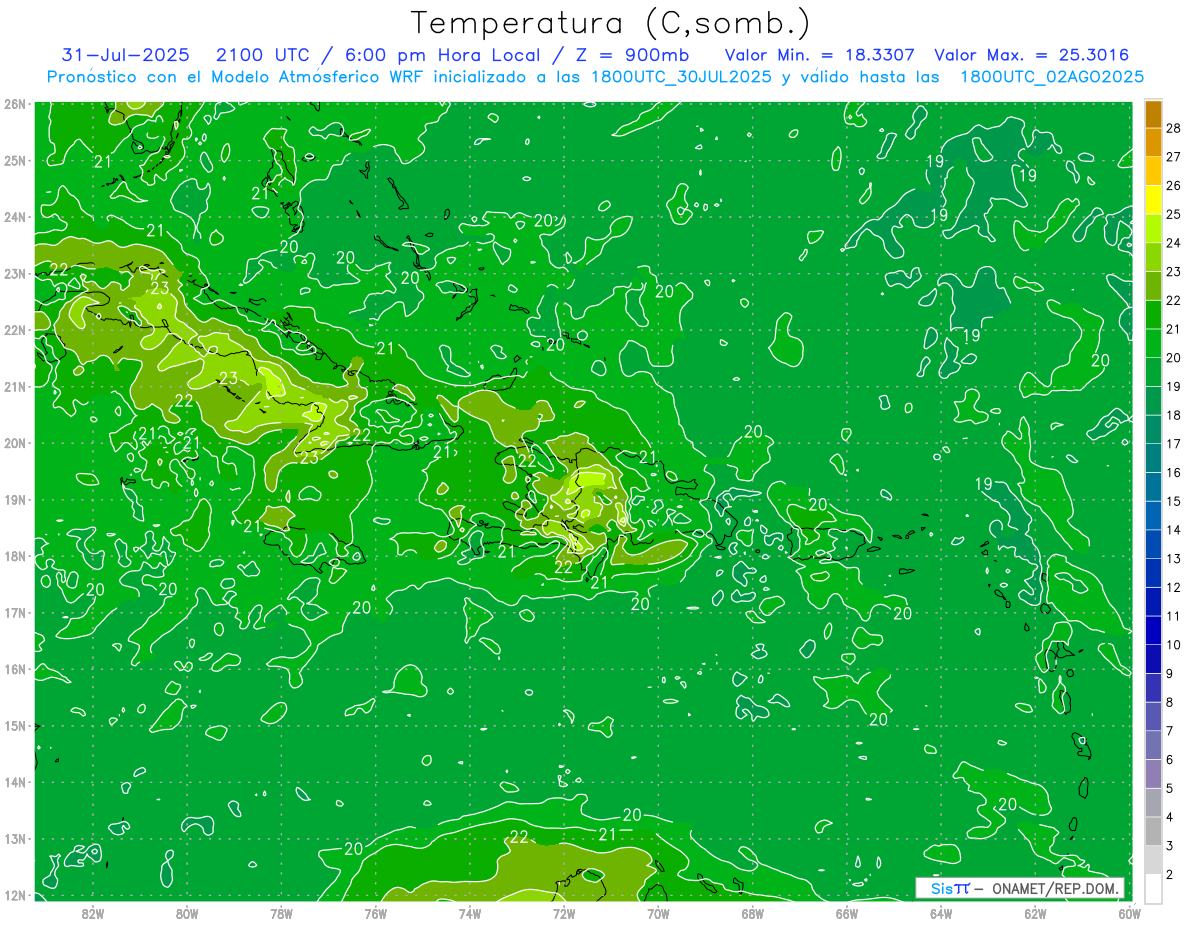Click the latitude axis label "14N"
The image size is (1200, 927).
(15, 782)
